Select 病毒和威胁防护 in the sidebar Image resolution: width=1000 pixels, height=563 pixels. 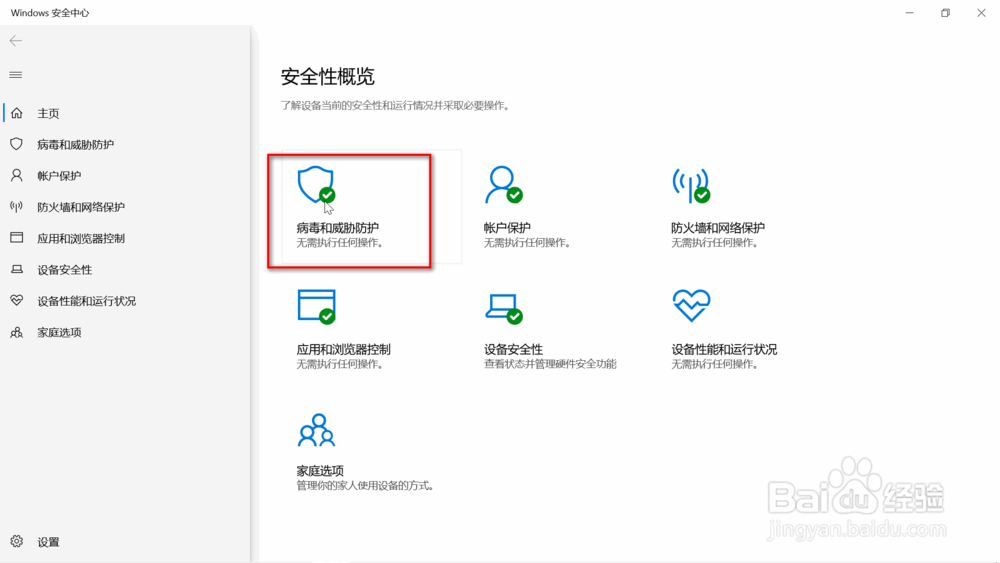coord(75,145)
